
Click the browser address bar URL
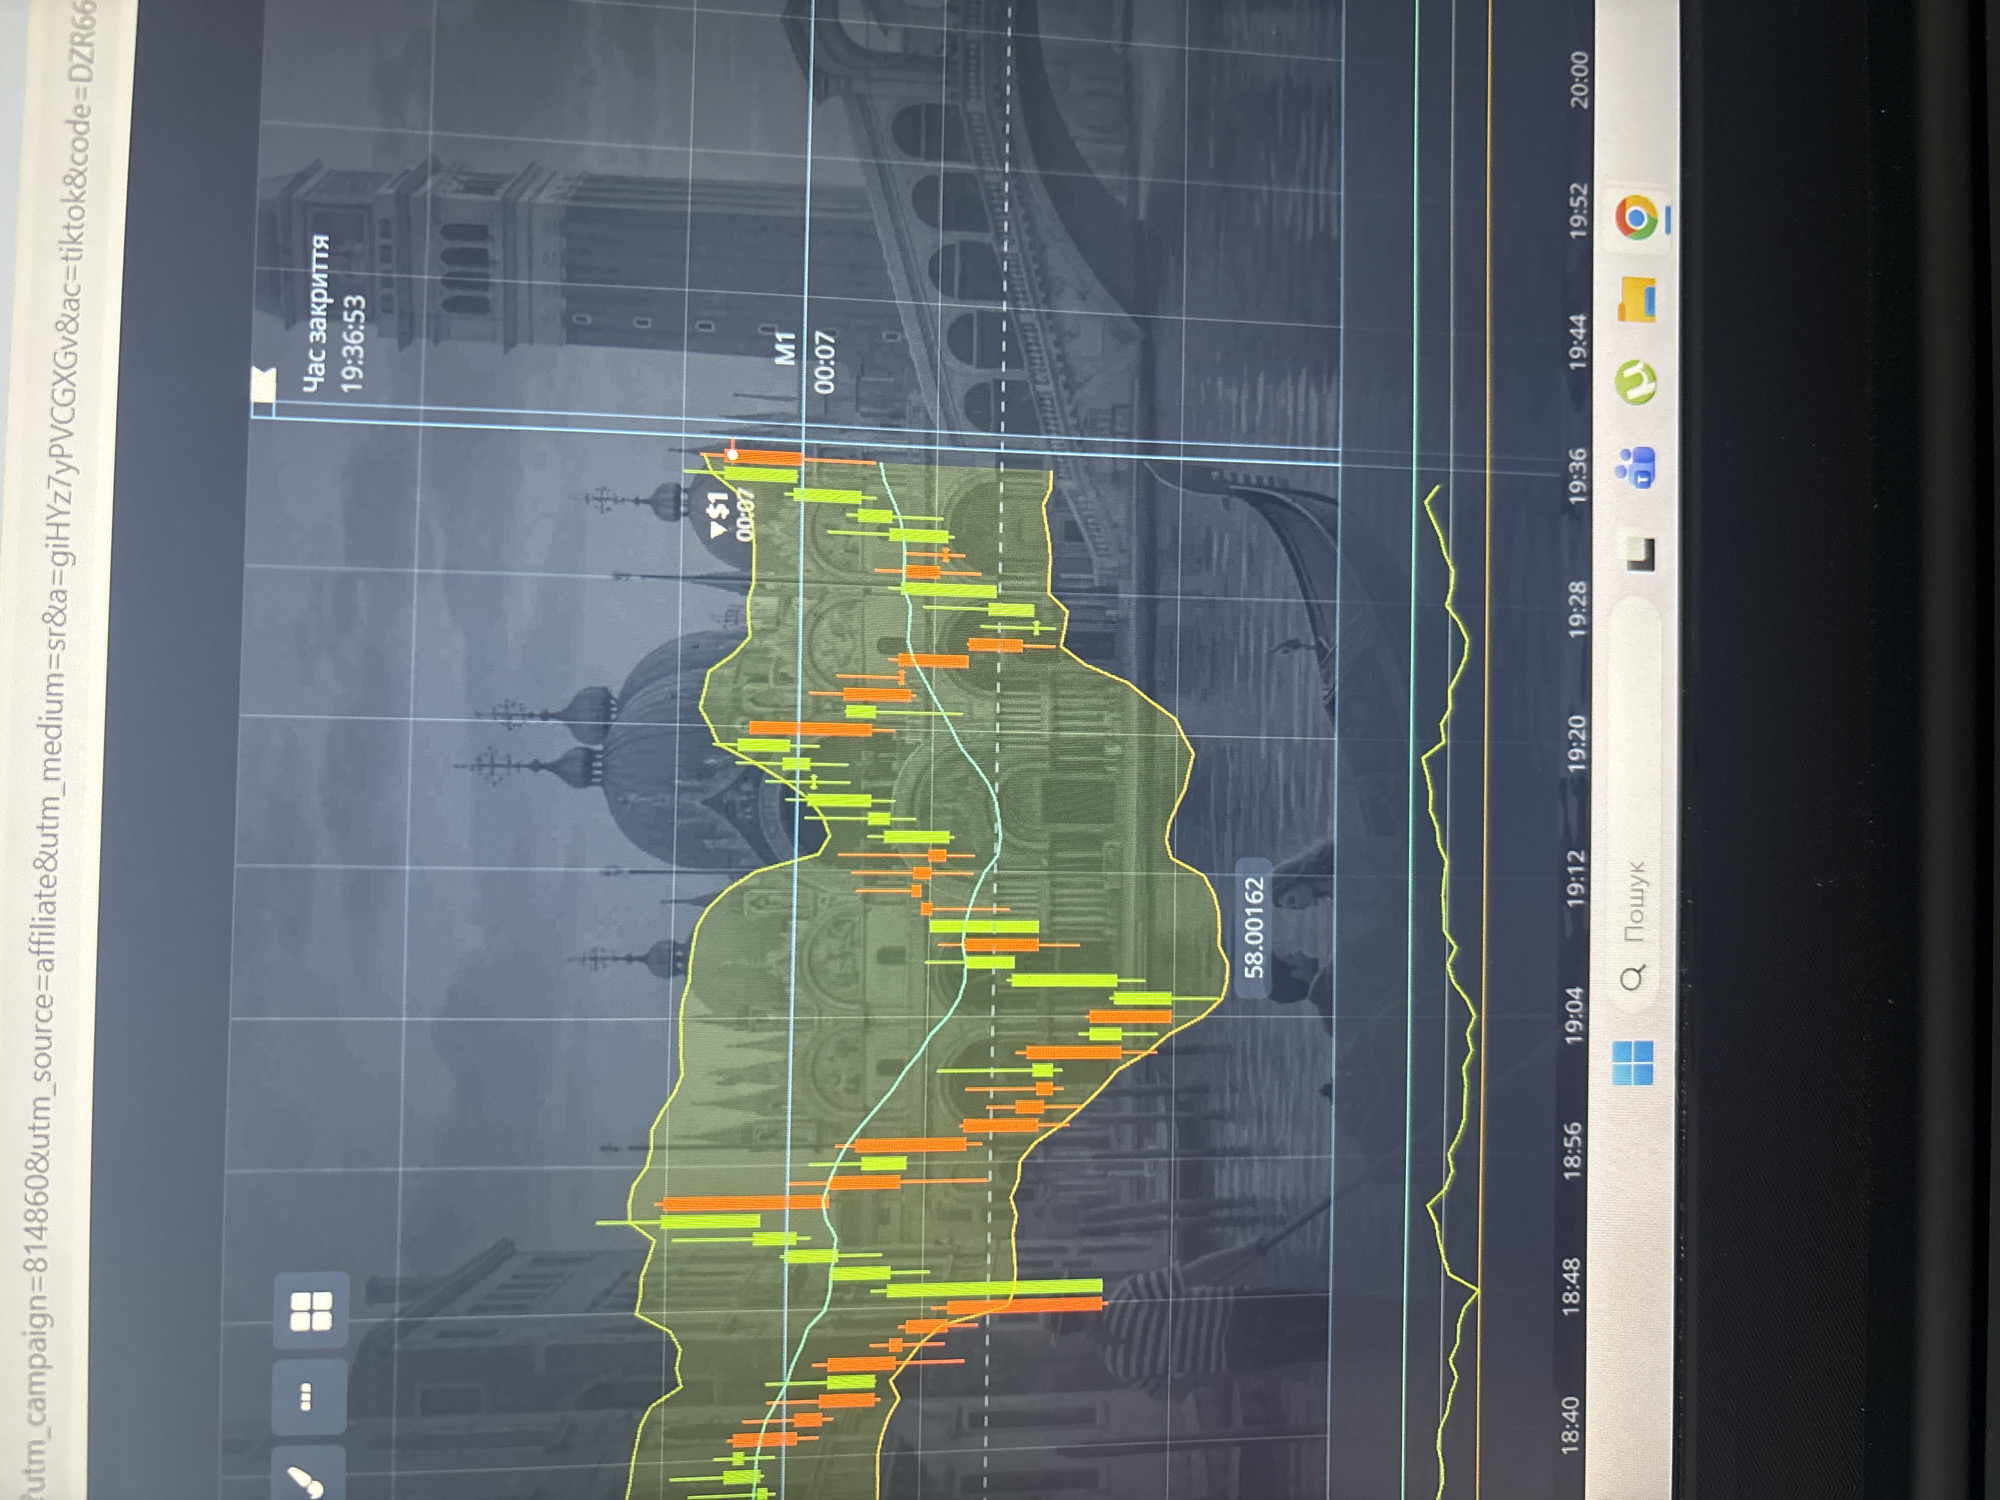[62, 750]
